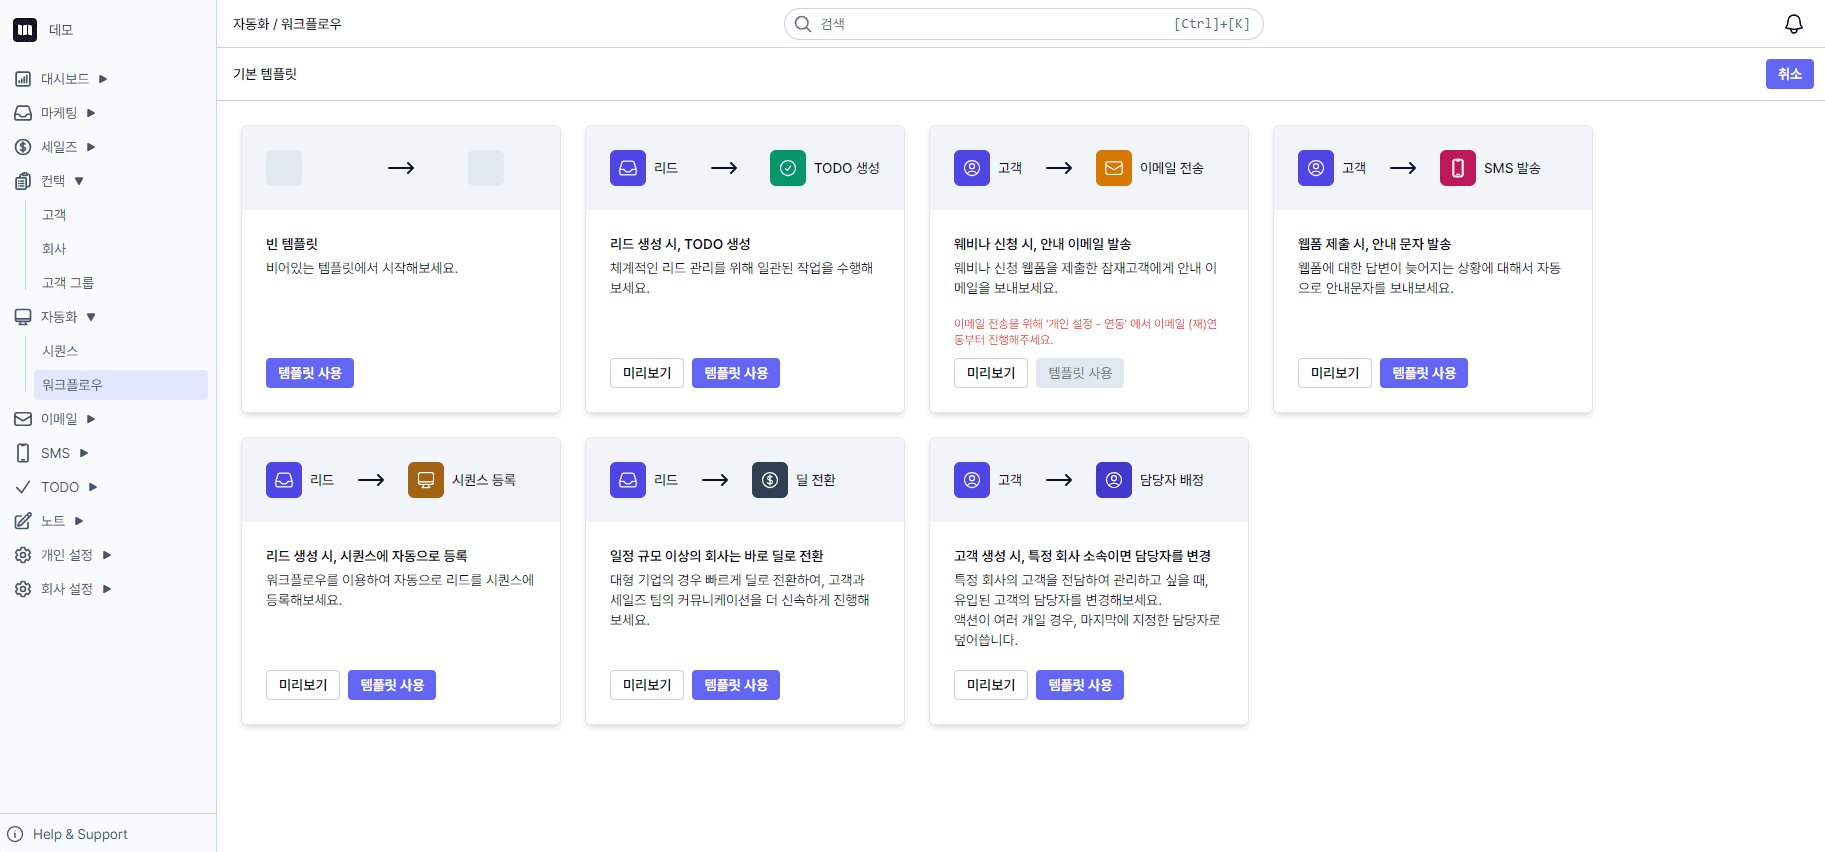
Task: Use the 딜로 전환 template
Action: (x=736, y=685)
